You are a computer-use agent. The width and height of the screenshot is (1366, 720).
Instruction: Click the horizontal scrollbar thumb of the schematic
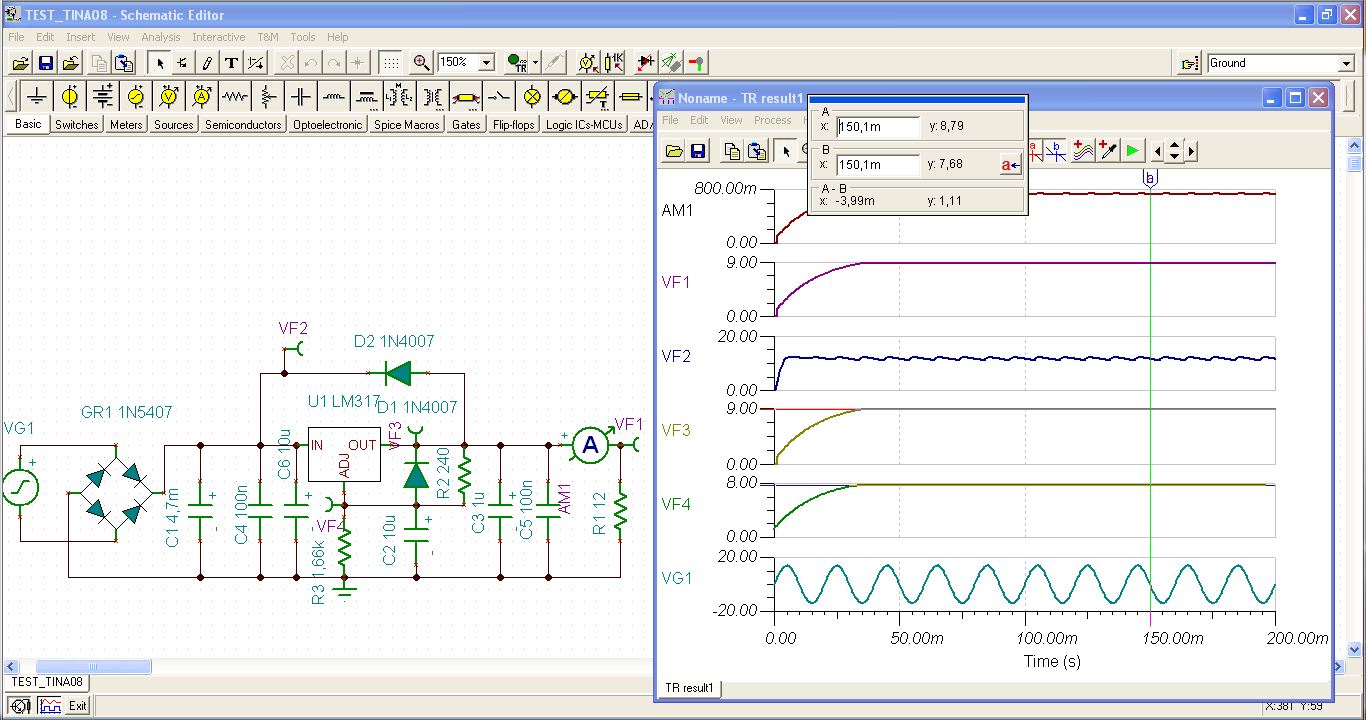(x=94, y=666)
